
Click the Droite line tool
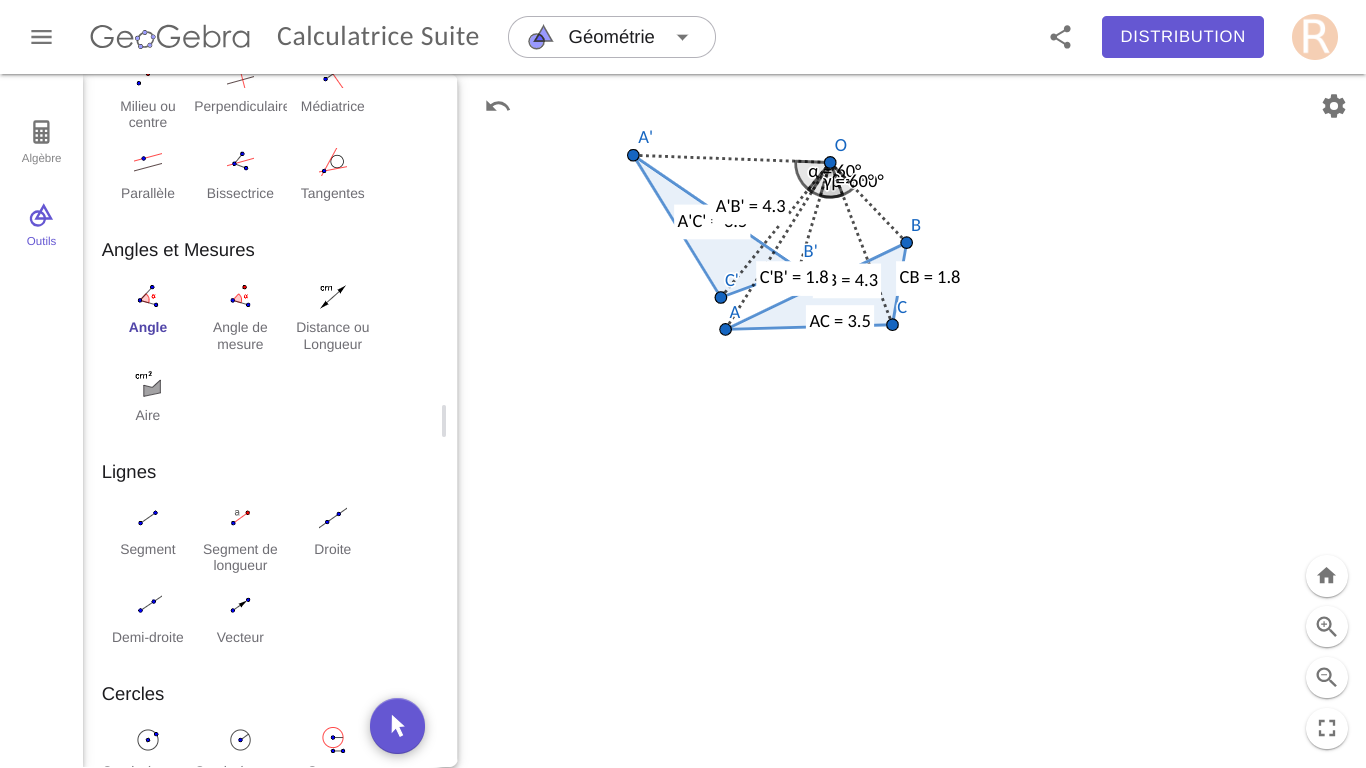coord(333,530)
